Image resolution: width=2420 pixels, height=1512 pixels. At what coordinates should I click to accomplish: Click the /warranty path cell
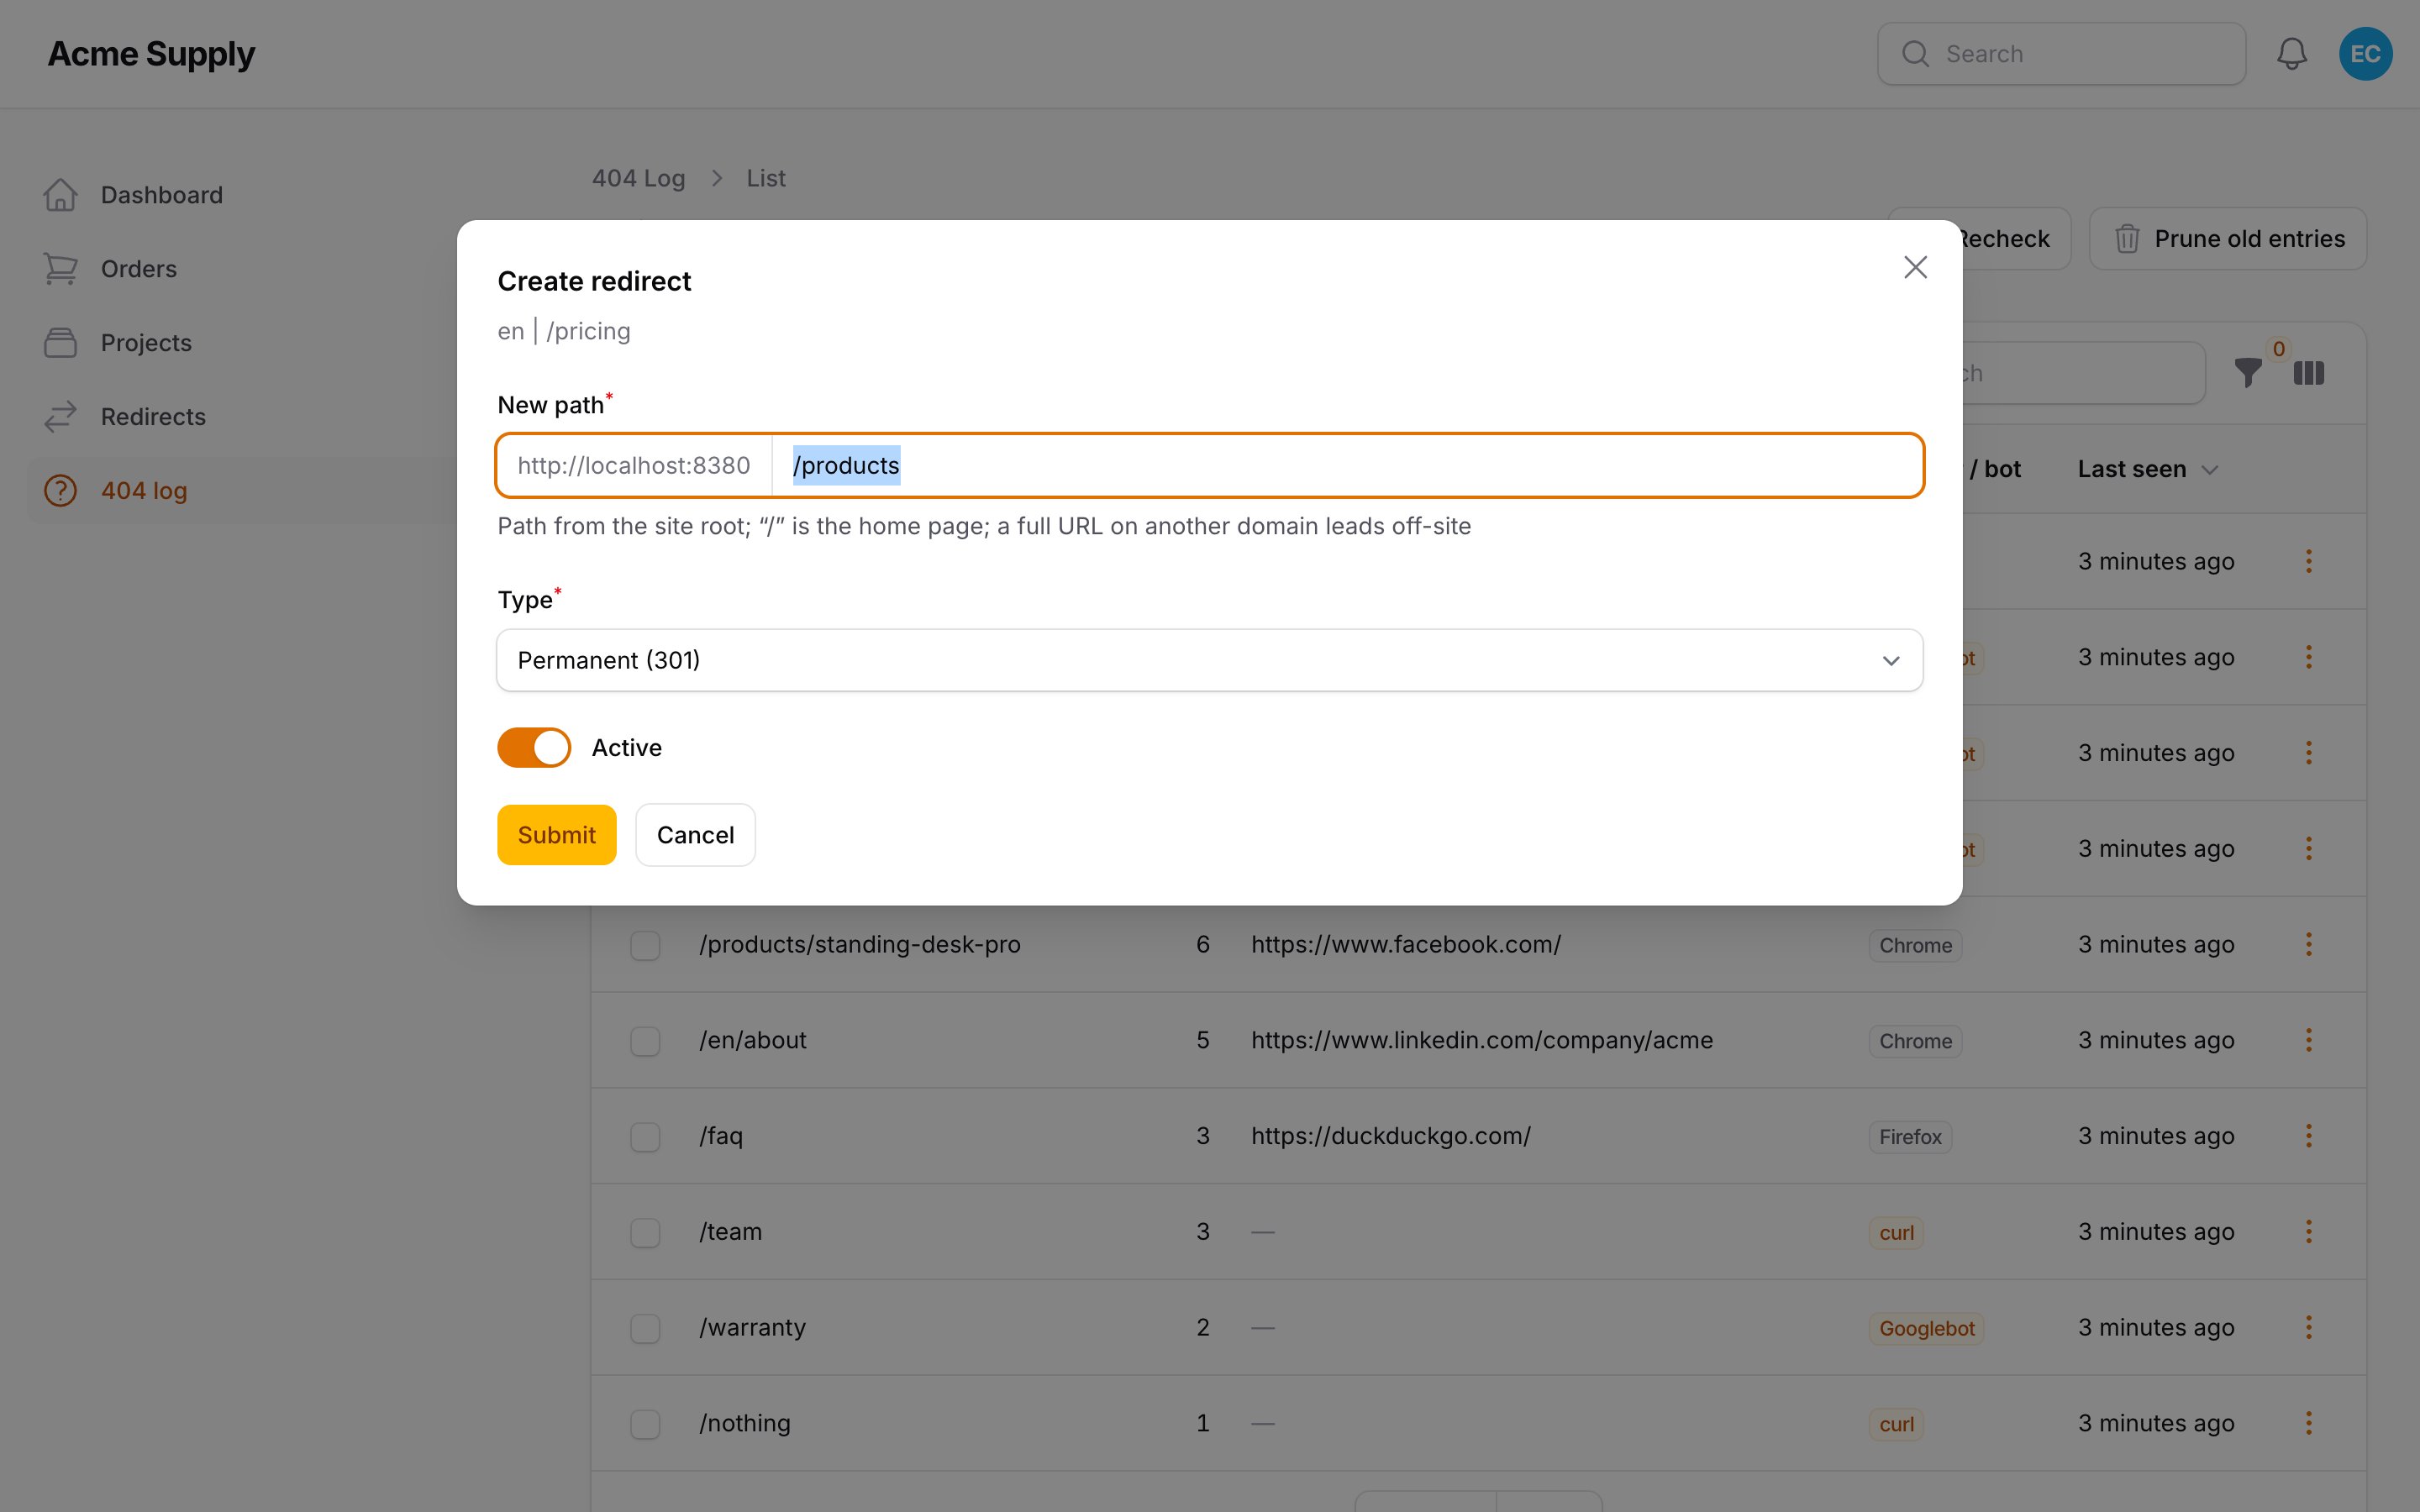(752, 1327)
